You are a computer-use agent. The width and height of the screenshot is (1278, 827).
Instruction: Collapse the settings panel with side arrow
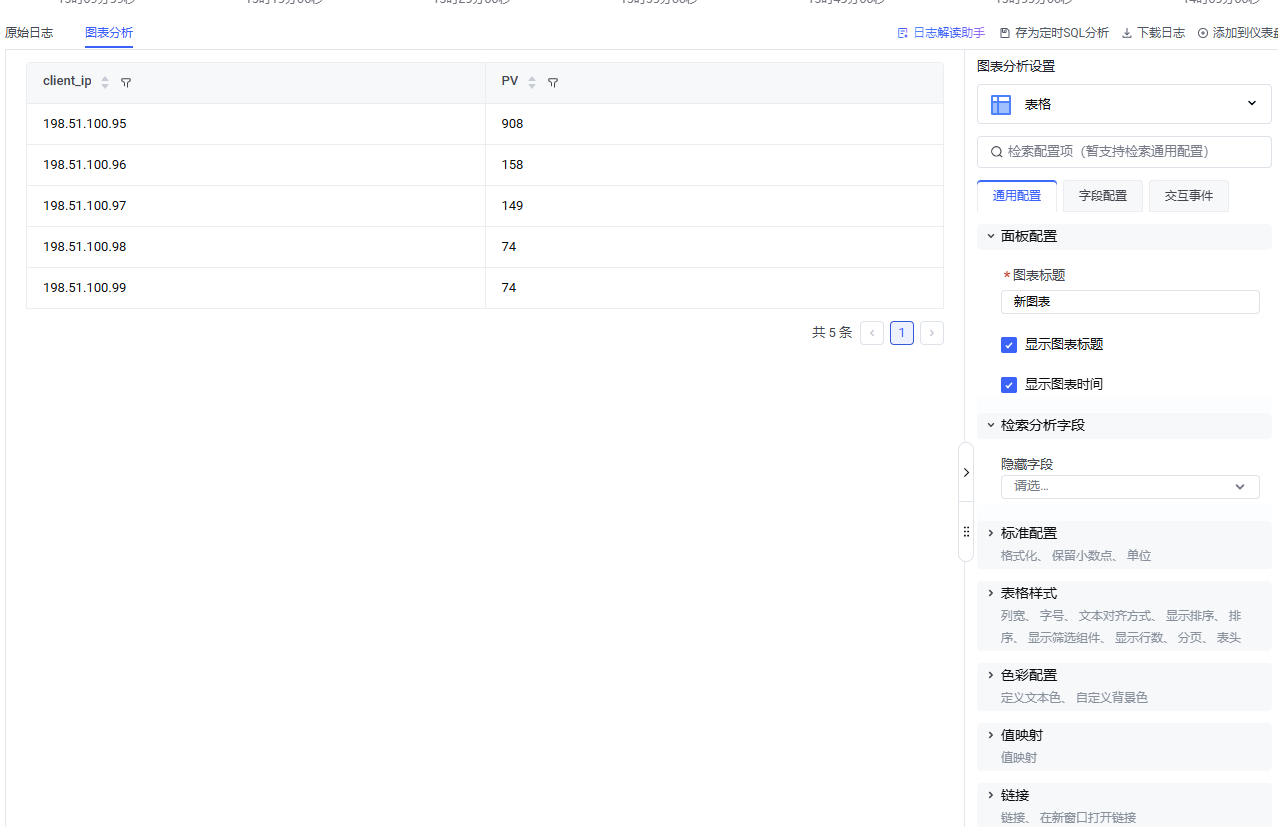[x=966, y=472]
